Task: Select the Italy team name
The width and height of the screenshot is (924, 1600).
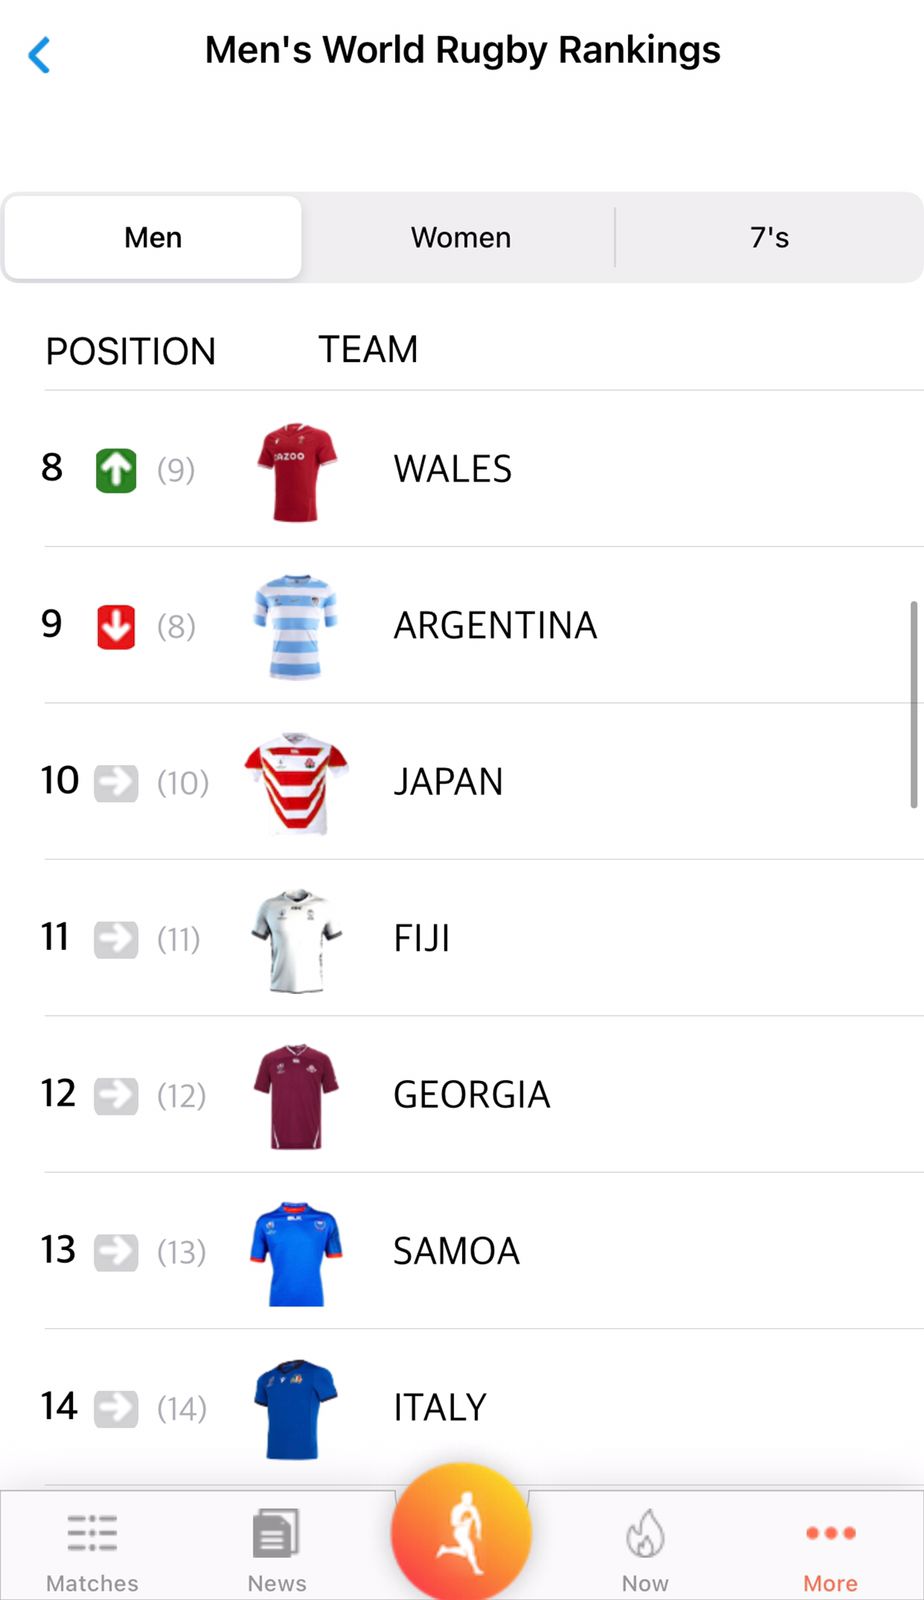Action: [x=440, y=1408]
